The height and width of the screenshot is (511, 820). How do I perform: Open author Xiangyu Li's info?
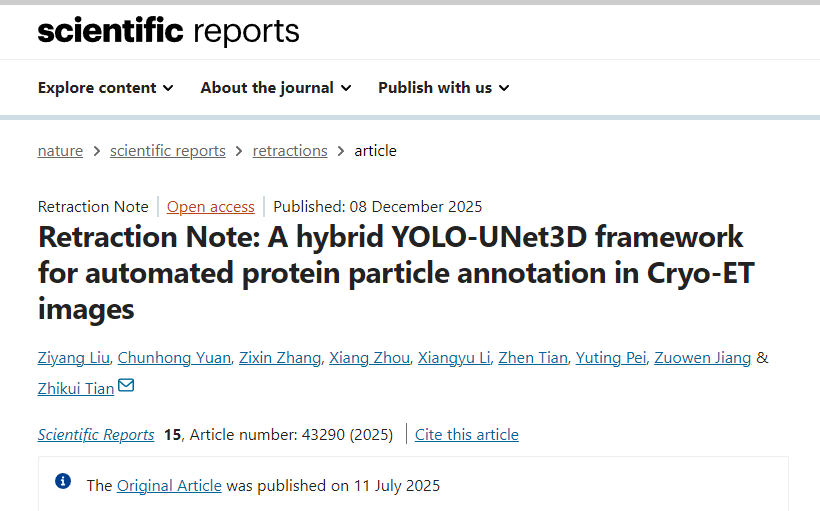[454, 358]
